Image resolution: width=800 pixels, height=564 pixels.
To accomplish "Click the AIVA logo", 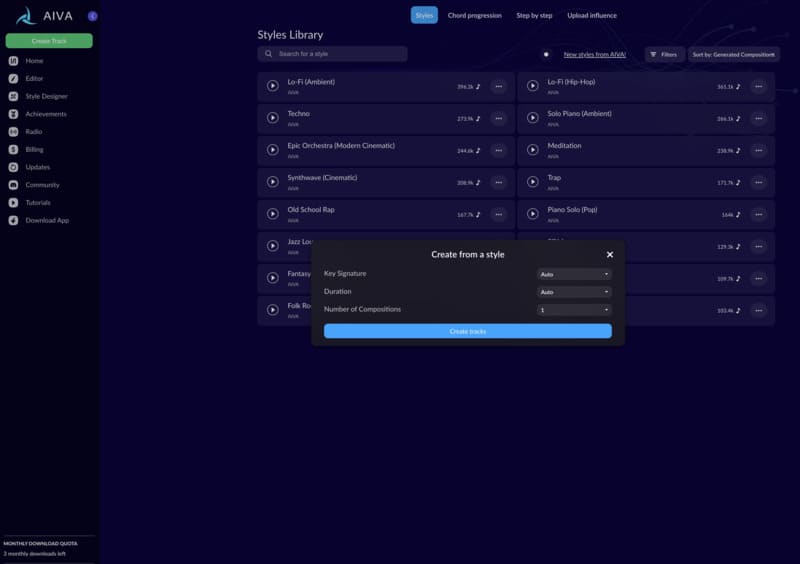I will coord(44,16).
